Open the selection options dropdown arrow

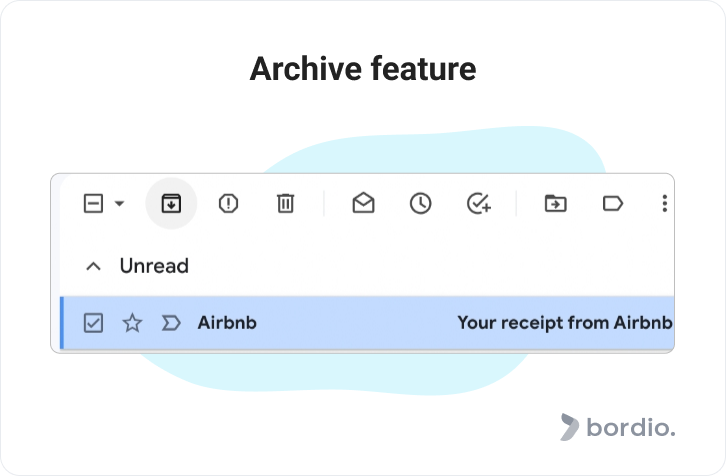tap(119, 203)
